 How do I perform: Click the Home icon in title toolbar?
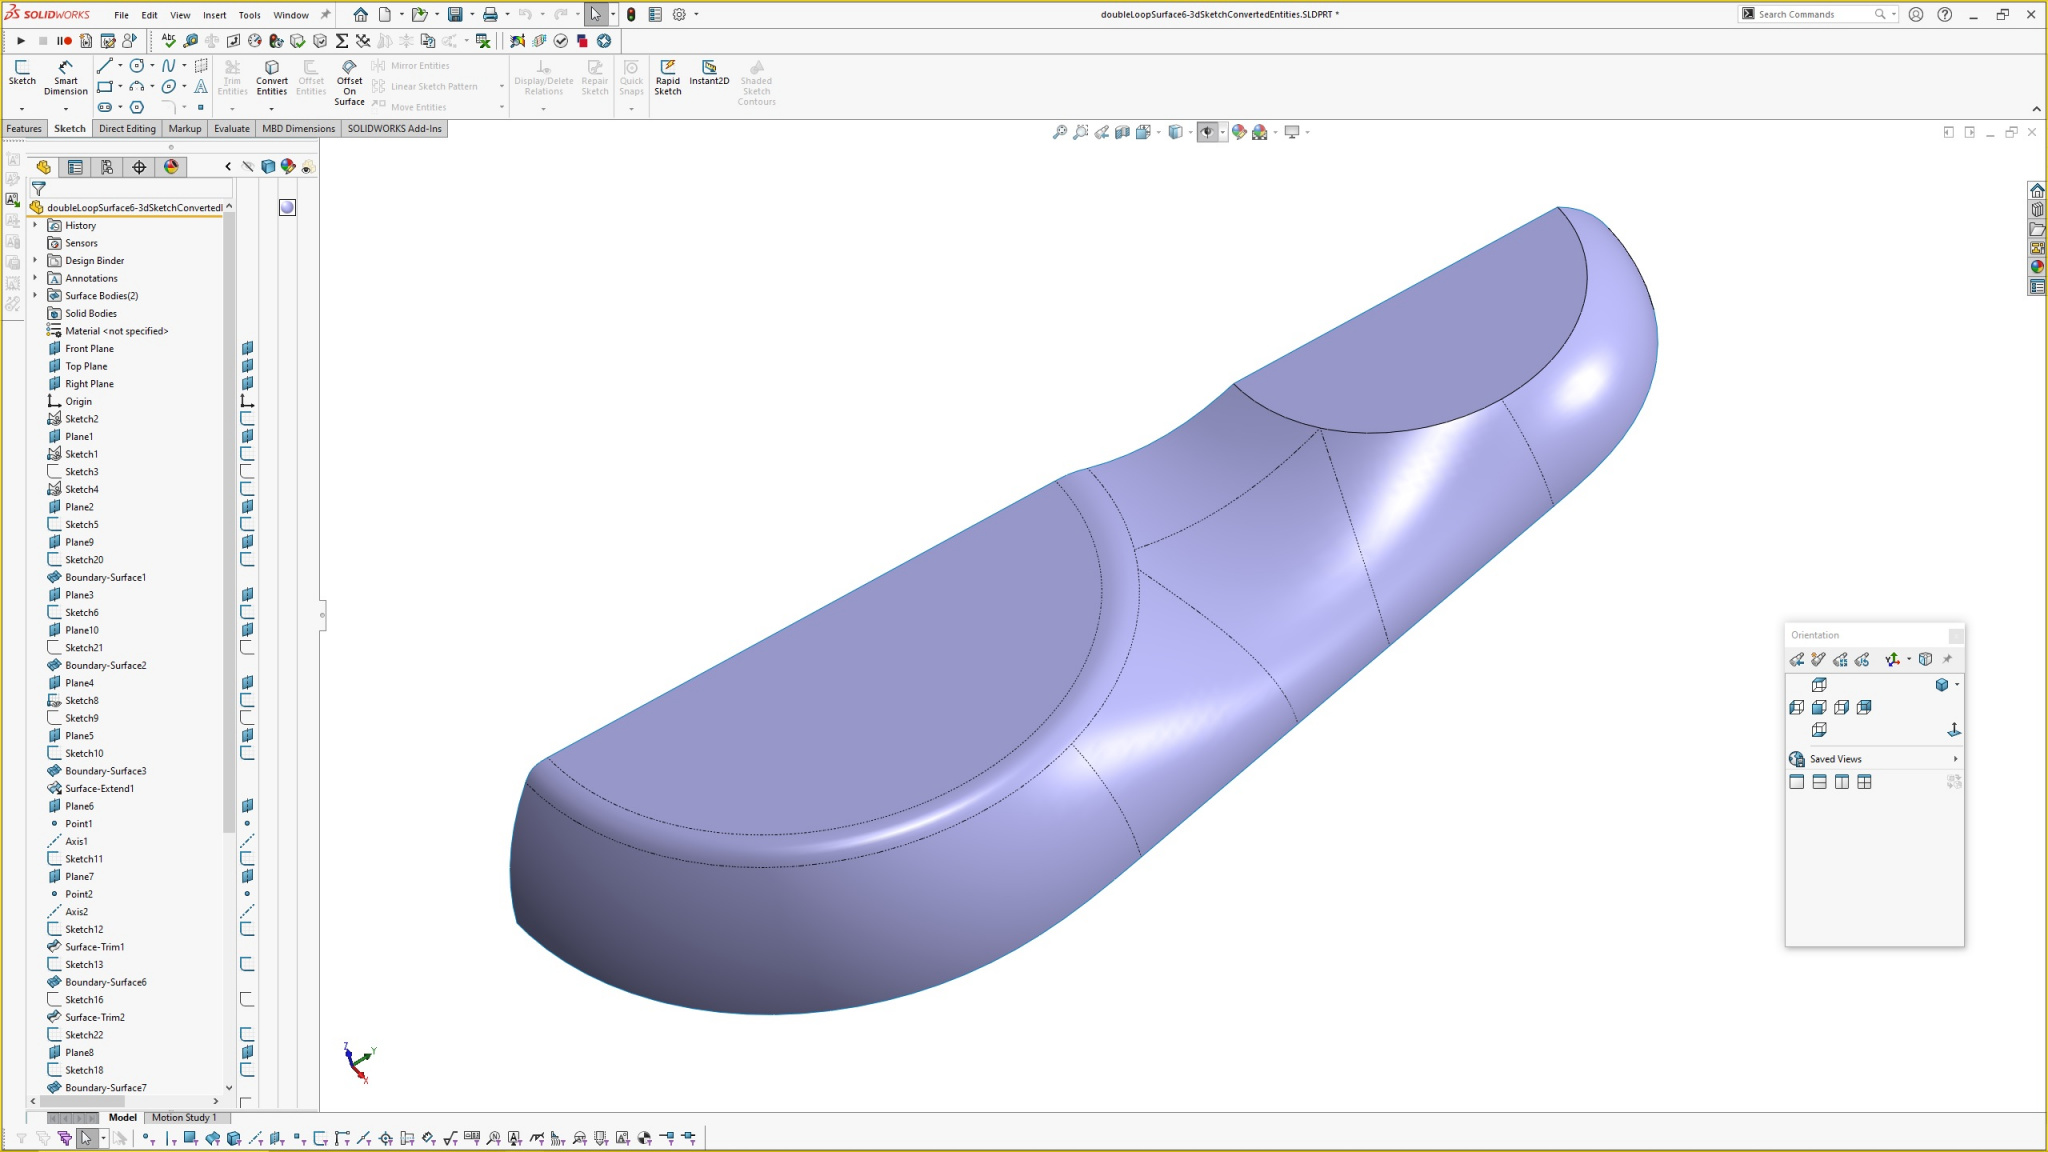[360, 14]
